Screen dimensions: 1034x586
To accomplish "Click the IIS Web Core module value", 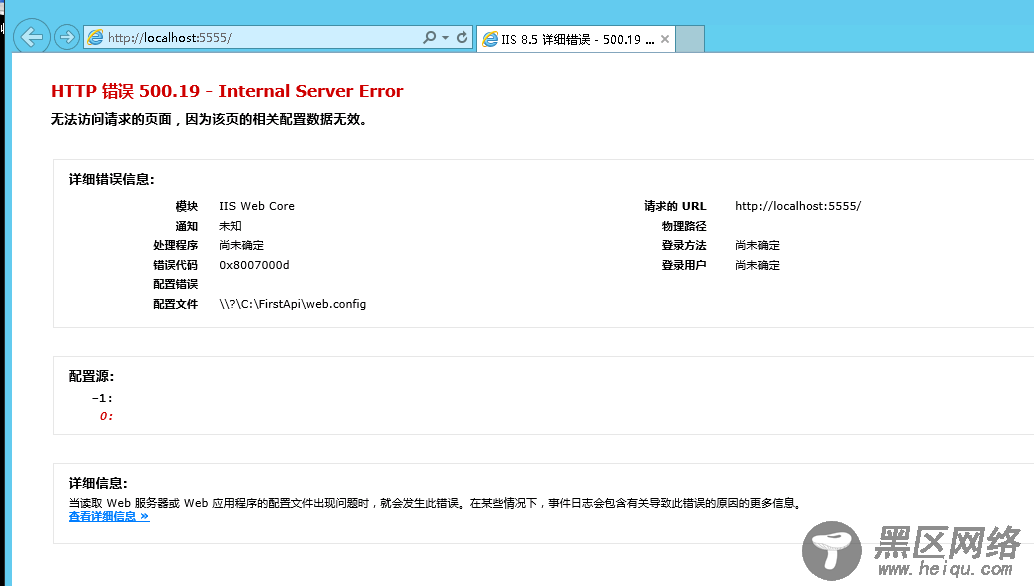I will [x=257, y=206].
